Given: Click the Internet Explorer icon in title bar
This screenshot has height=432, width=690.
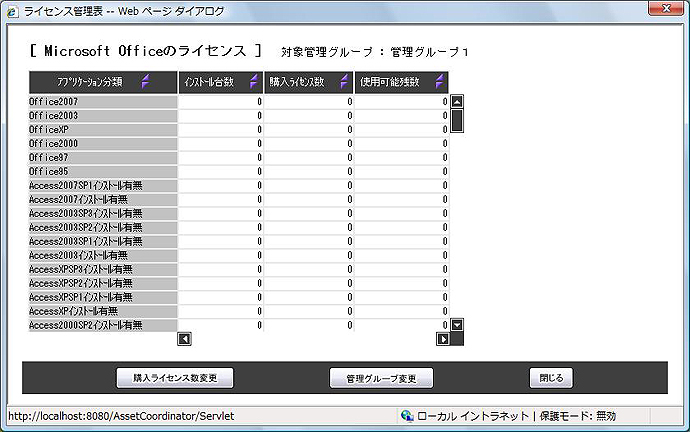Looking at the screenshot, I should tap(12, 11).
